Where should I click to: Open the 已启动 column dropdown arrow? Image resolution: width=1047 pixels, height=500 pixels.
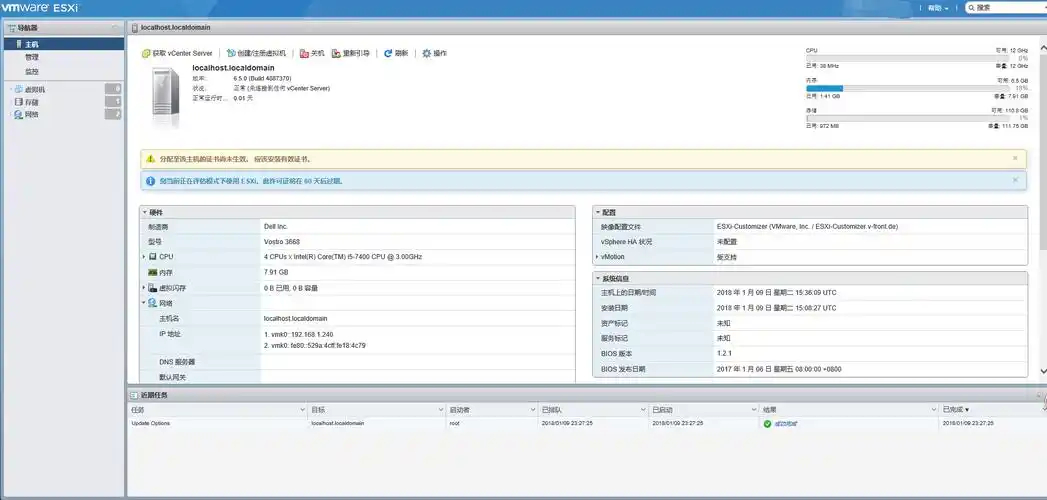click(754, 410)
